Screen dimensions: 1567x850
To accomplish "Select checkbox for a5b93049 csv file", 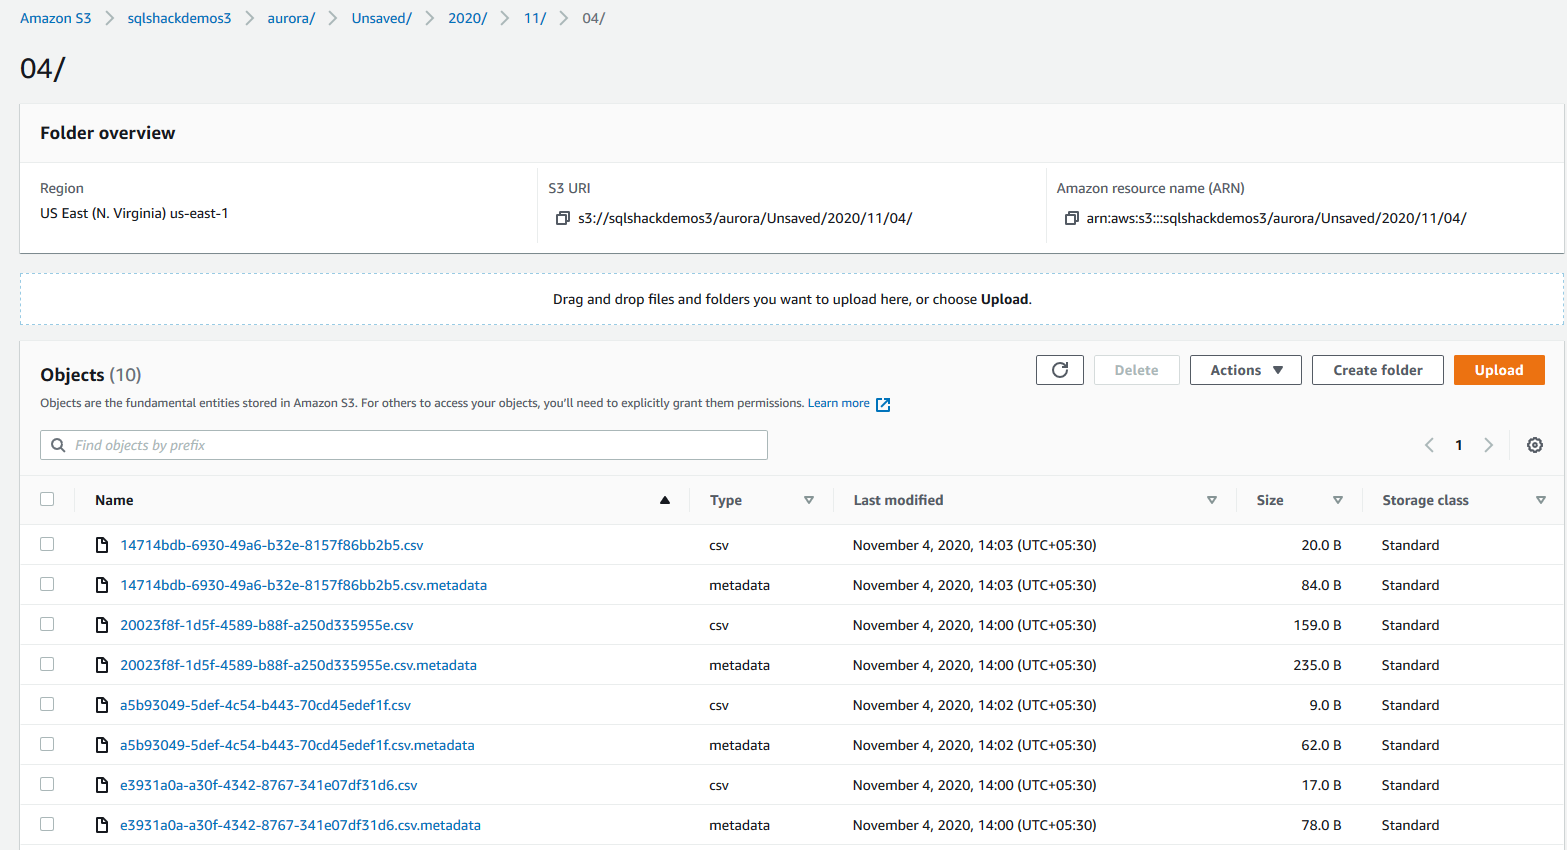I will tap(47, 704).
